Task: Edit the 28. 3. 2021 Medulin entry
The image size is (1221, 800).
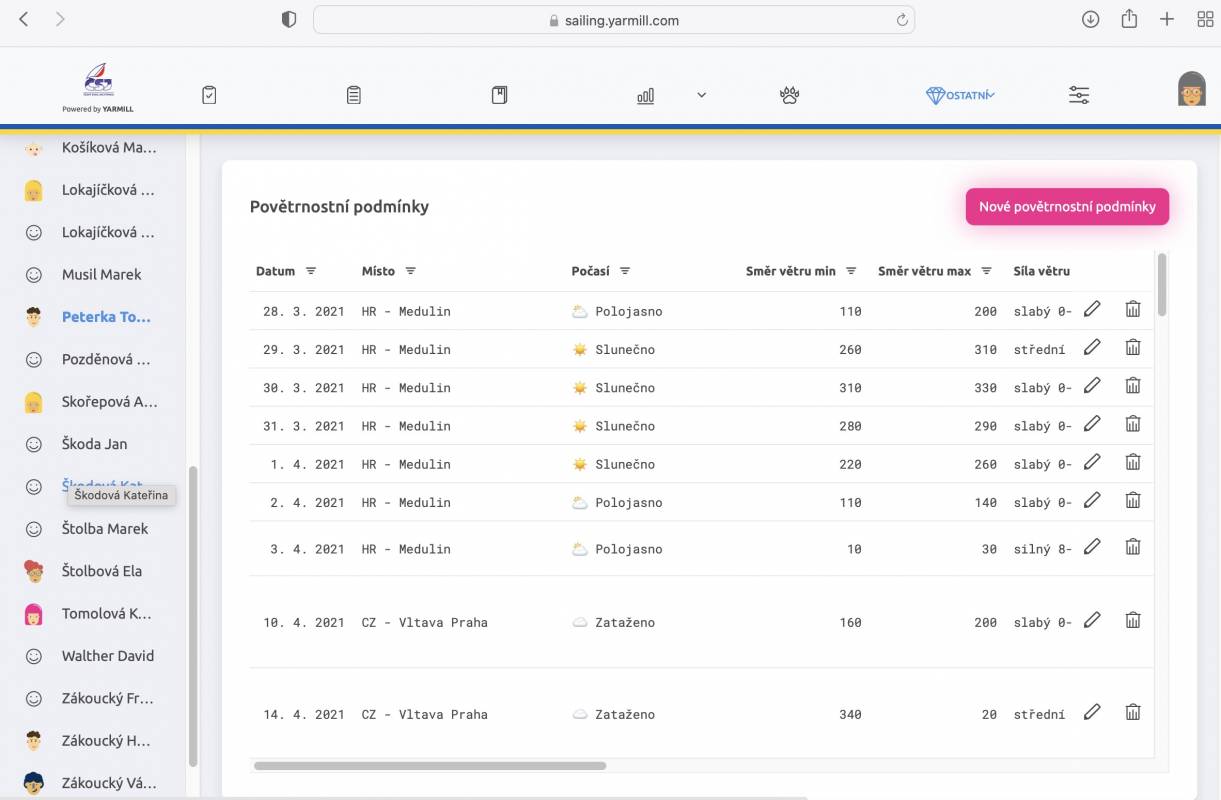Action: pos(1092,310)
